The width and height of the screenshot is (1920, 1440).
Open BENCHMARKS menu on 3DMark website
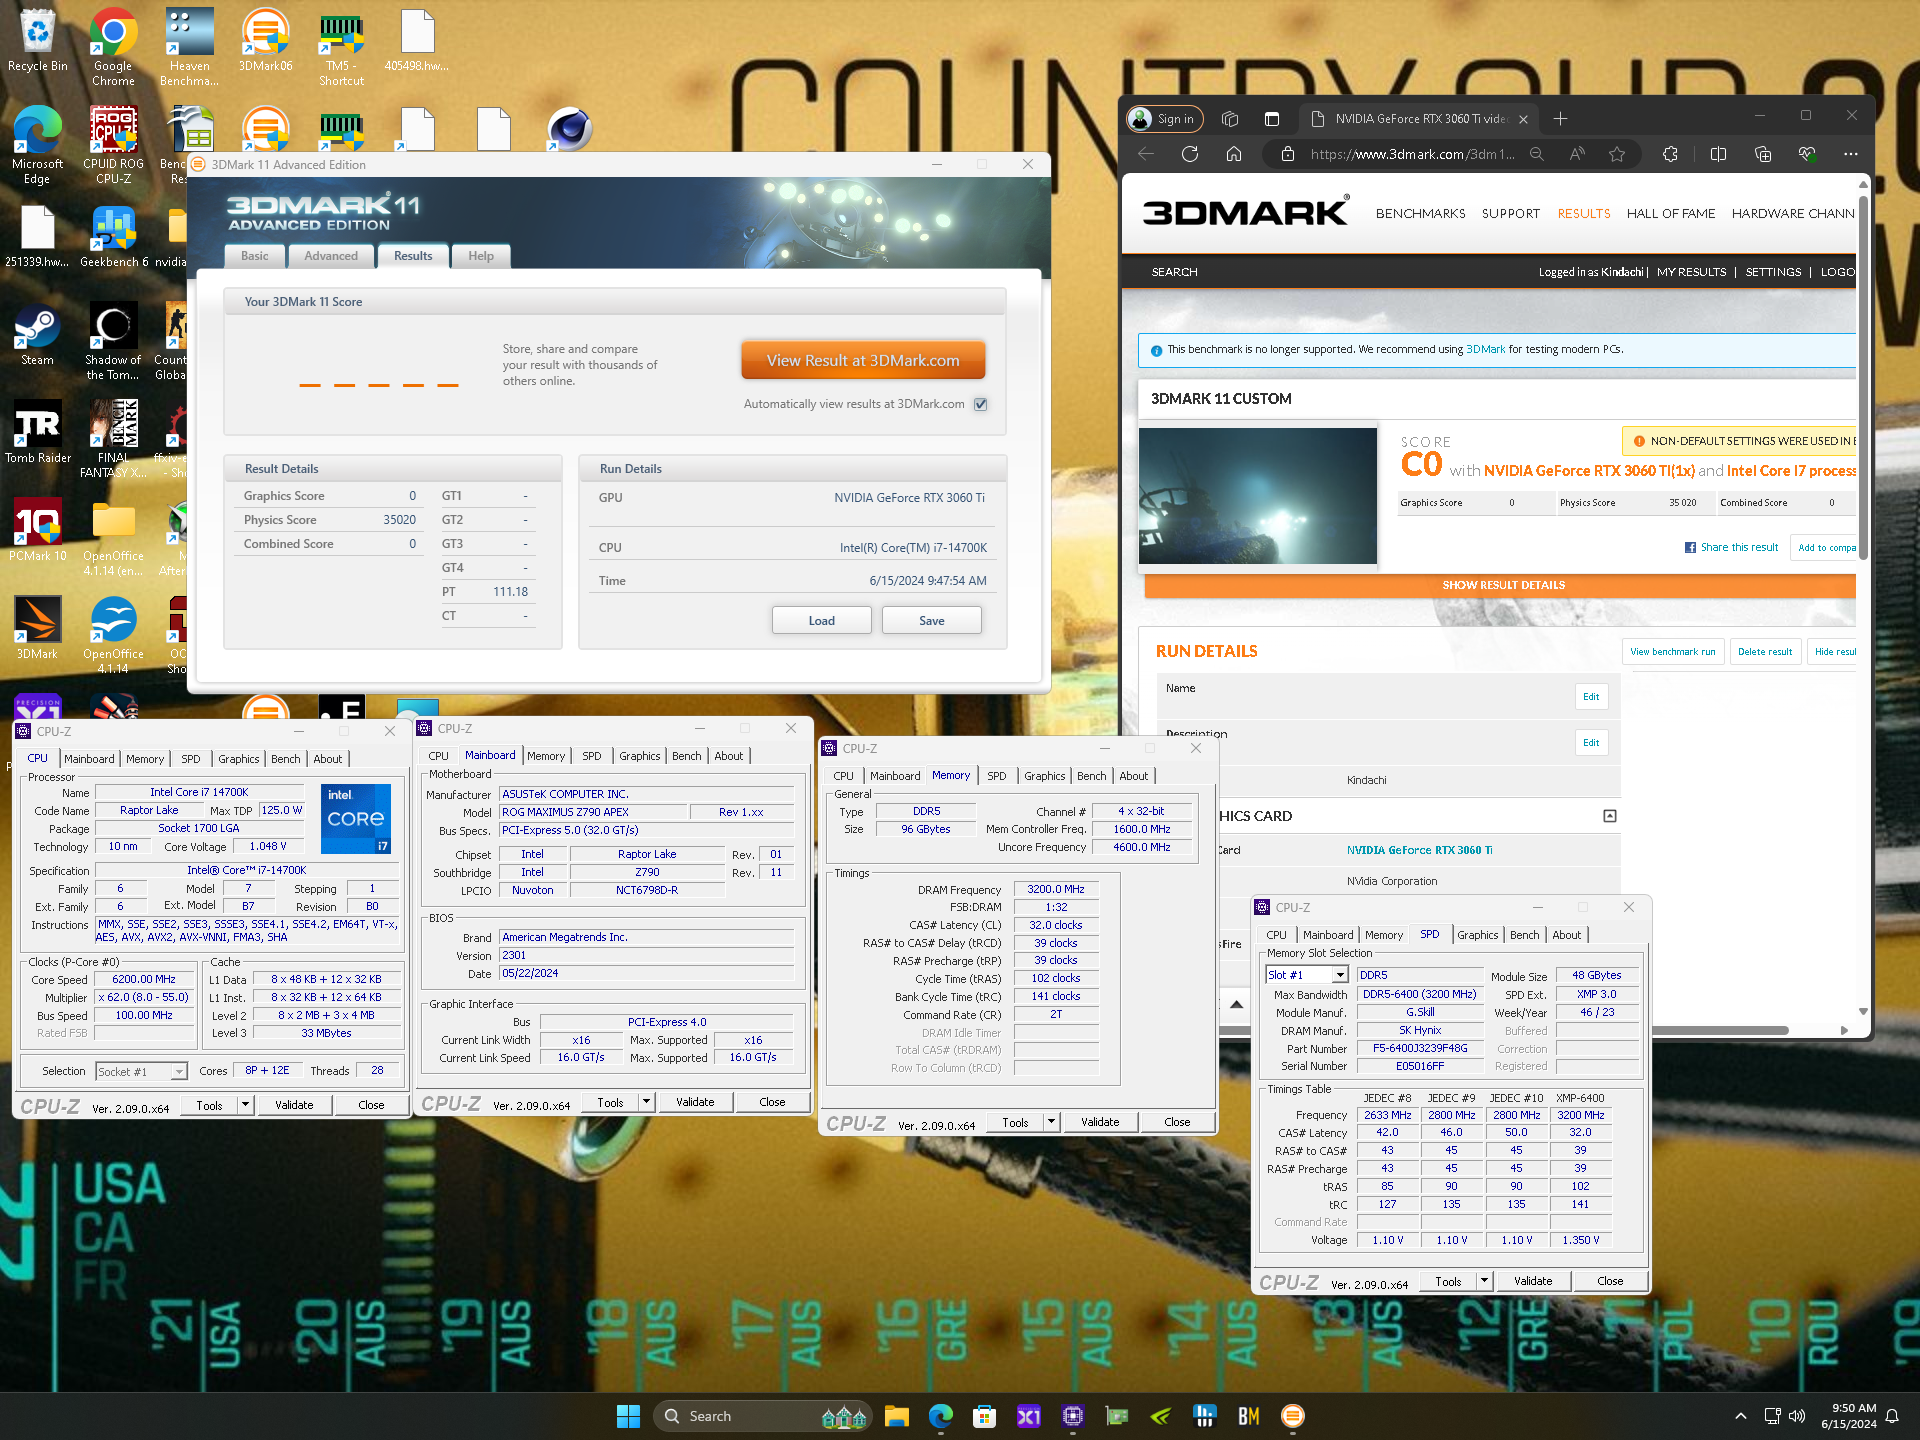point(1420,213)
